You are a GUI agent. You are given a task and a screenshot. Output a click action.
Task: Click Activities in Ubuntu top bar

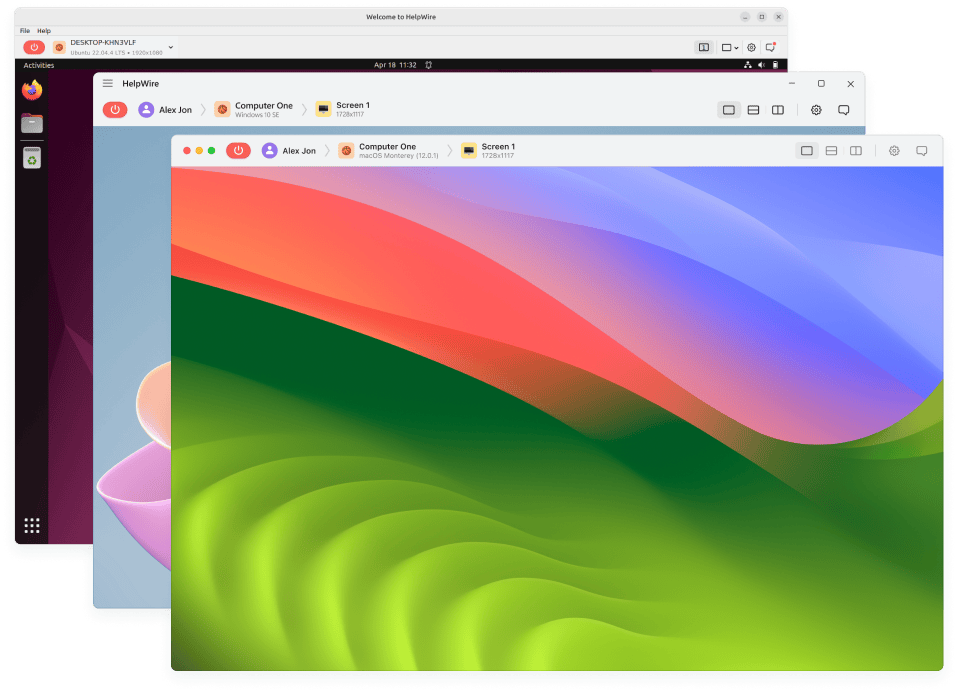(x=38, y=65)
